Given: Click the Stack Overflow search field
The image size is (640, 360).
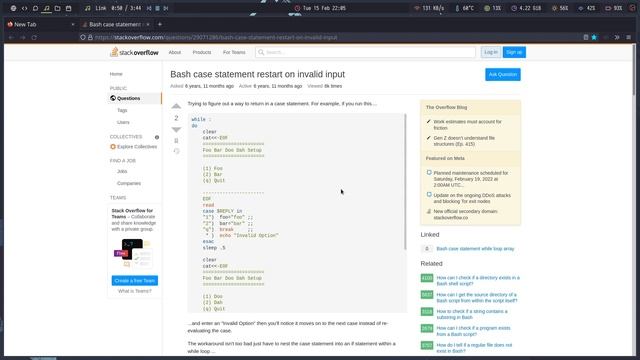Looking at the screenshot, I should click(365, 52).
